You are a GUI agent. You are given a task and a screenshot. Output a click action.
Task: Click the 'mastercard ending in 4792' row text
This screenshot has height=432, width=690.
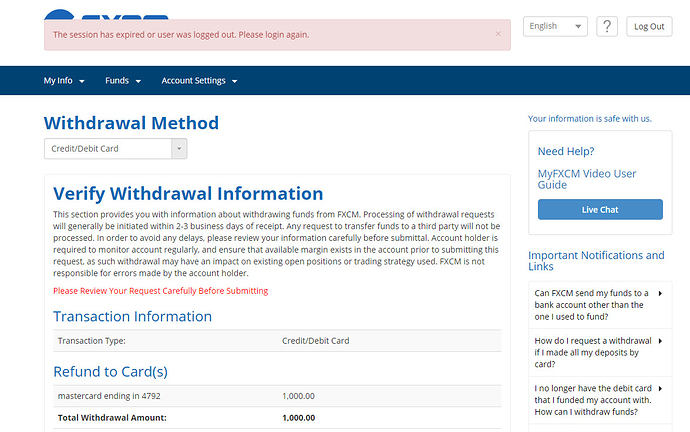(109, 396)
